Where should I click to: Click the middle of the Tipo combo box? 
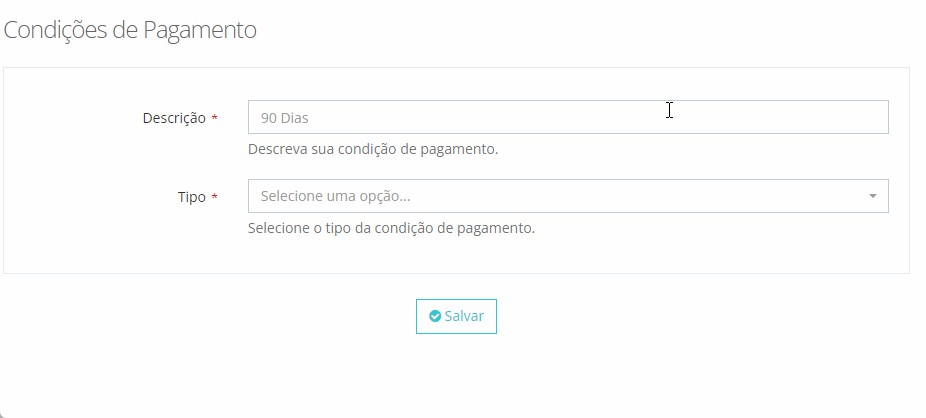click(x=568, y=196)
